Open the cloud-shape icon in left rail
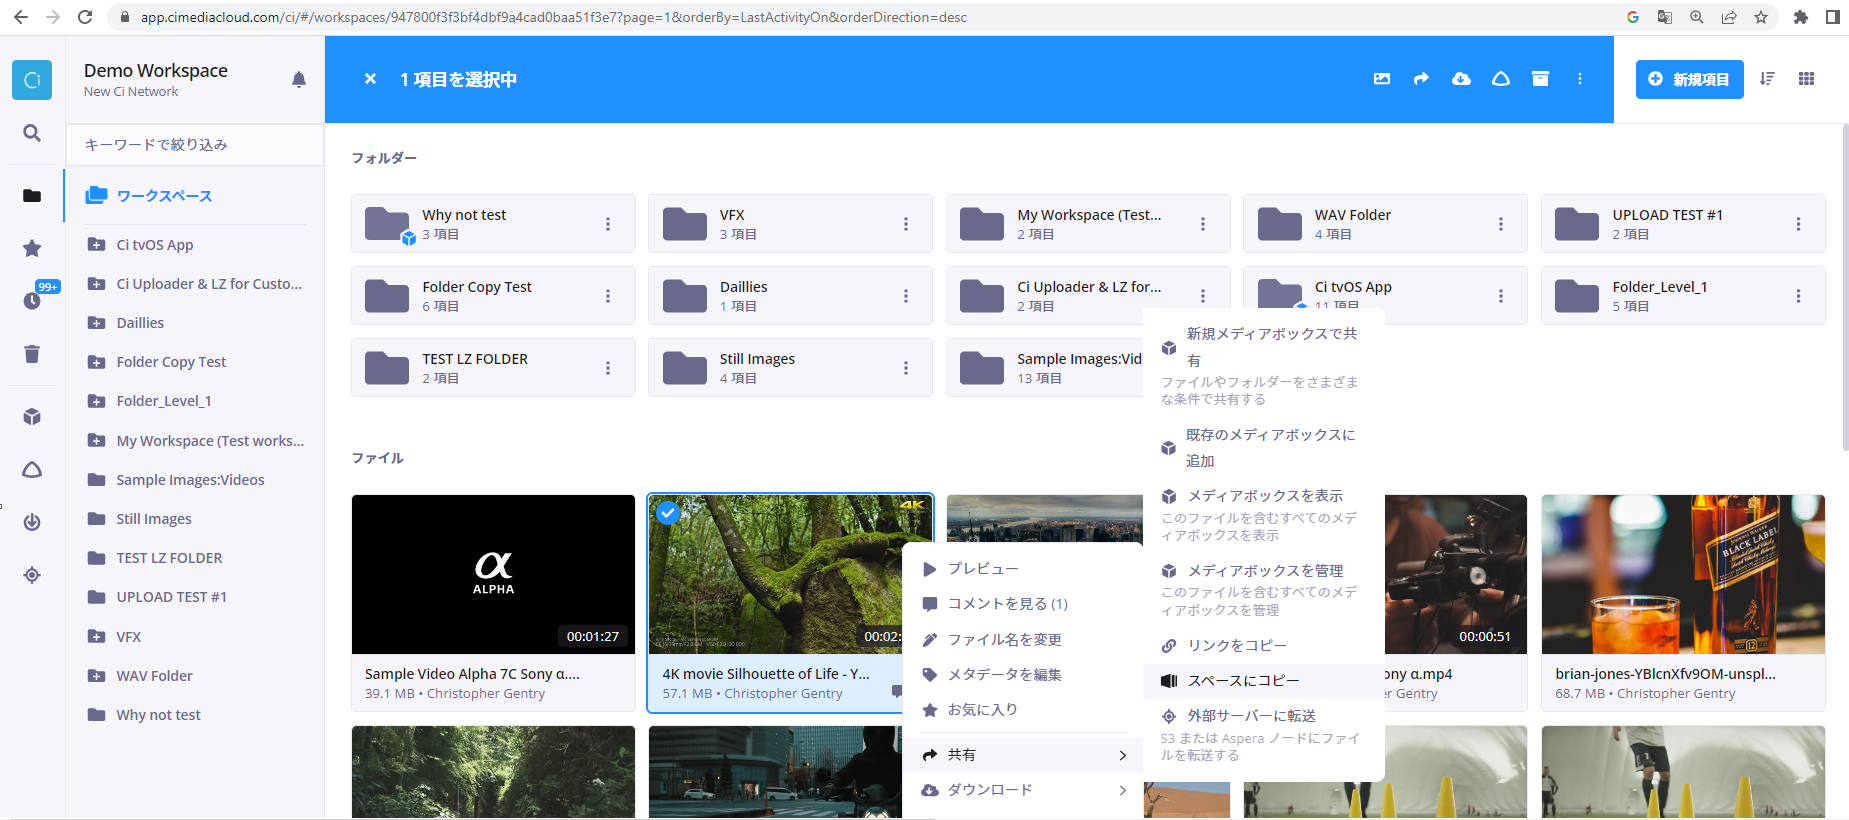Image resolution: width=1849 pixels, height=820 pixels. [32, 470]
